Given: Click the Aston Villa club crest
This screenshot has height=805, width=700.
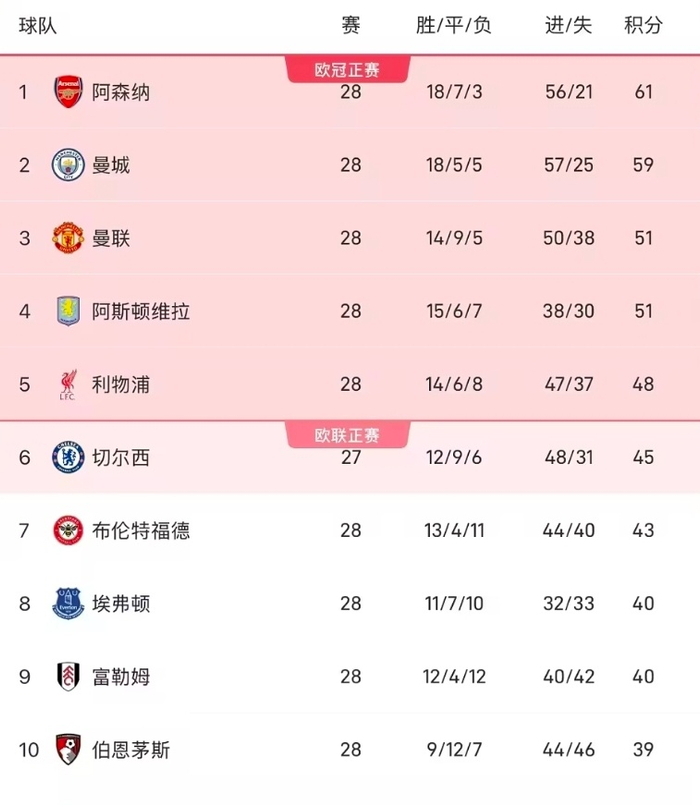Looking at the screenshot, I should tap(68, 311).
